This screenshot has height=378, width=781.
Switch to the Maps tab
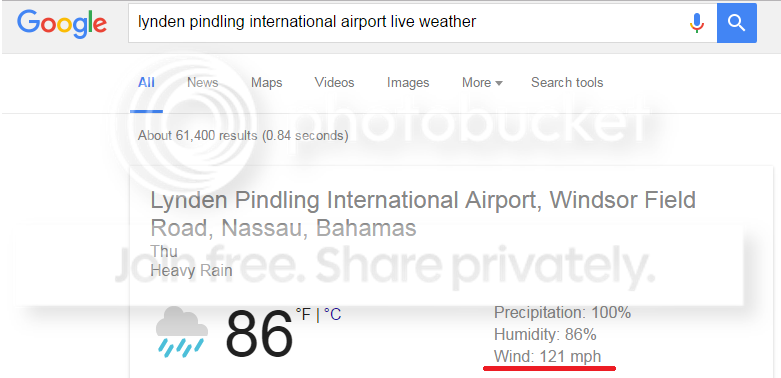[x=266, y=83]
